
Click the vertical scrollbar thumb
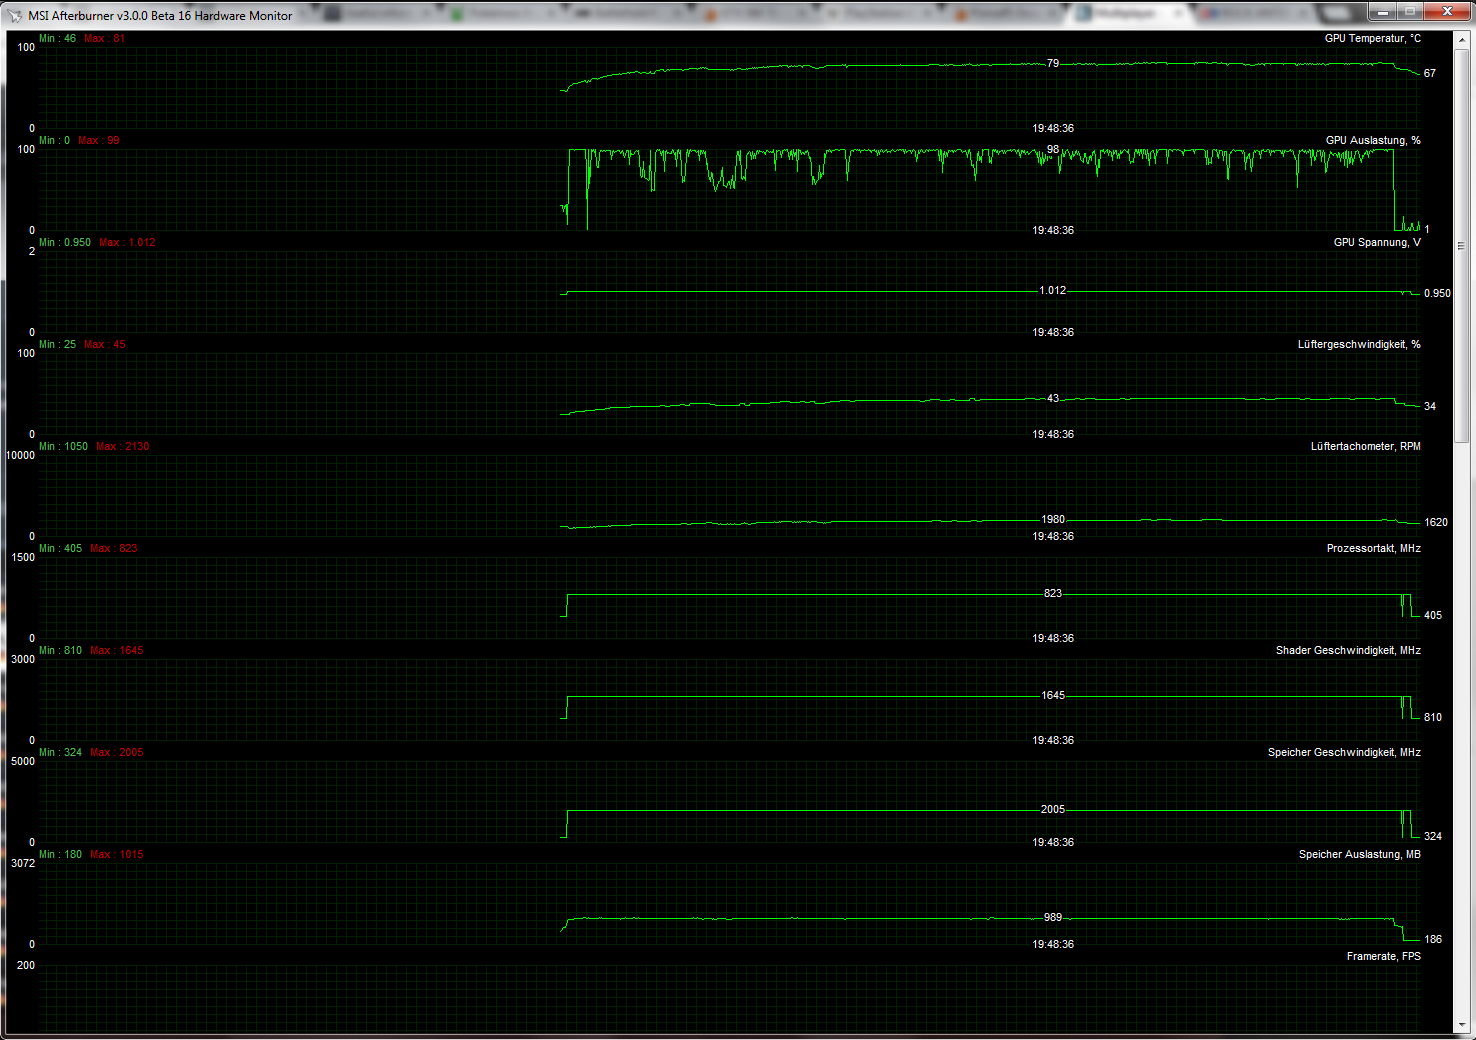click(1461, 245)
